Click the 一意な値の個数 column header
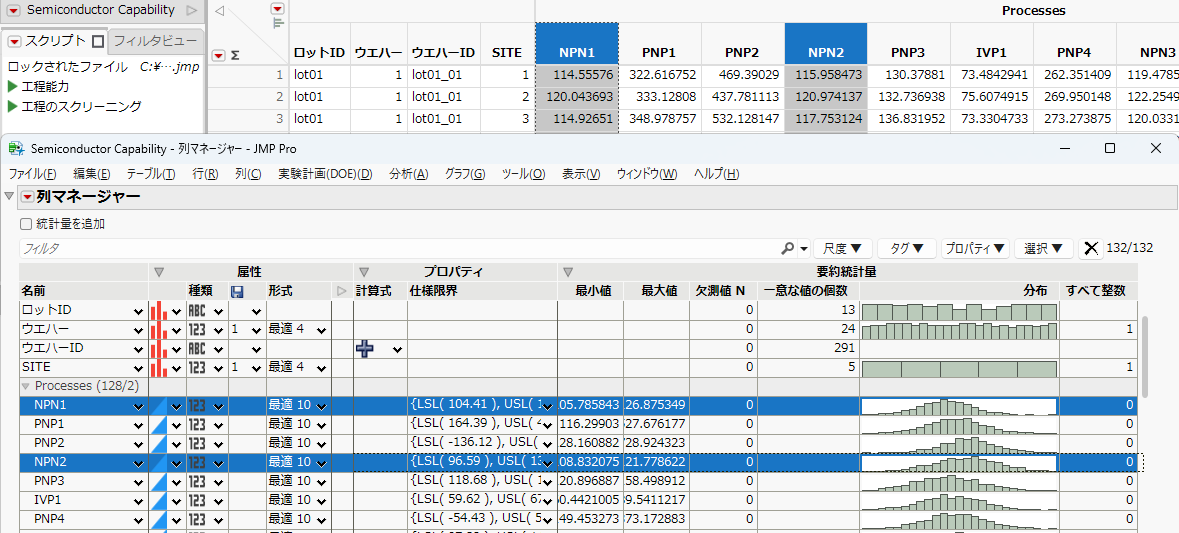1179x533 pixels. pyautogui.click(x=808, y=291)
